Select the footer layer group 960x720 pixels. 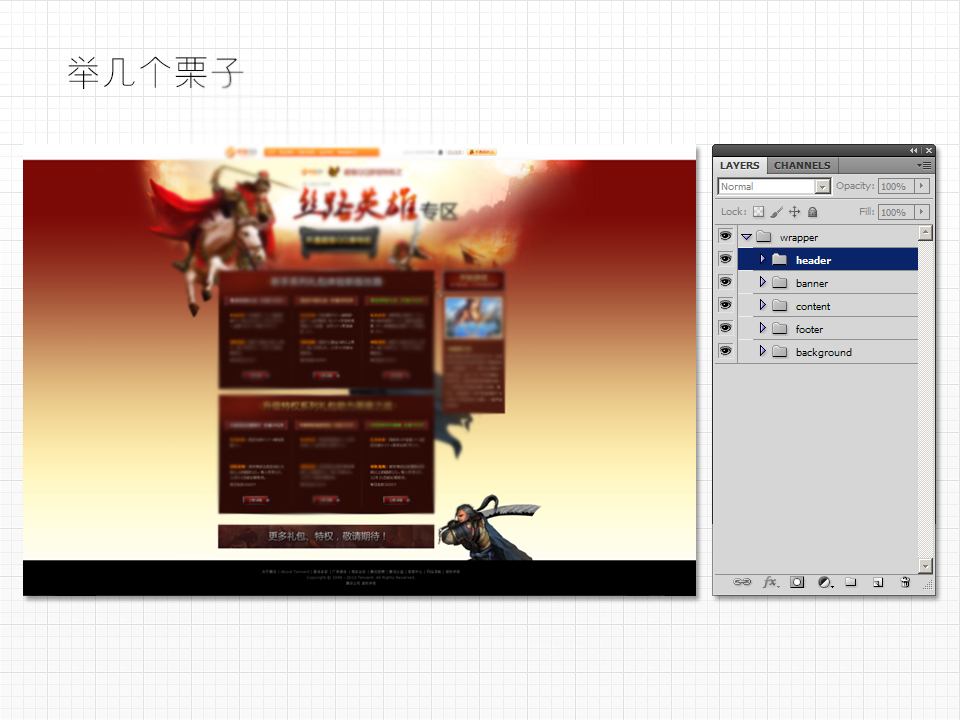click(x=828, y=329)
